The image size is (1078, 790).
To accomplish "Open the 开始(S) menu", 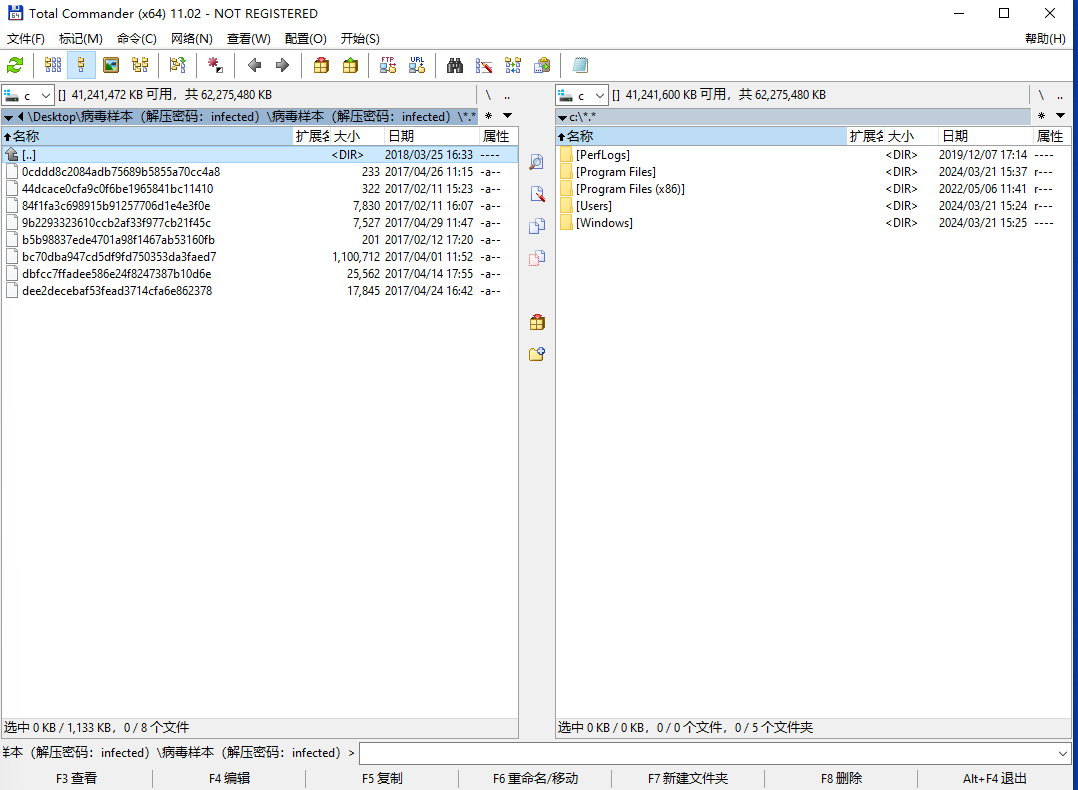I will coord(360,39).
